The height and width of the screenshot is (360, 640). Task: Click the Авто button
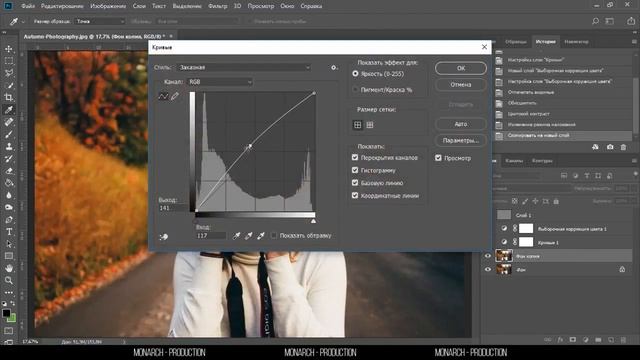[x=460, y=124]
